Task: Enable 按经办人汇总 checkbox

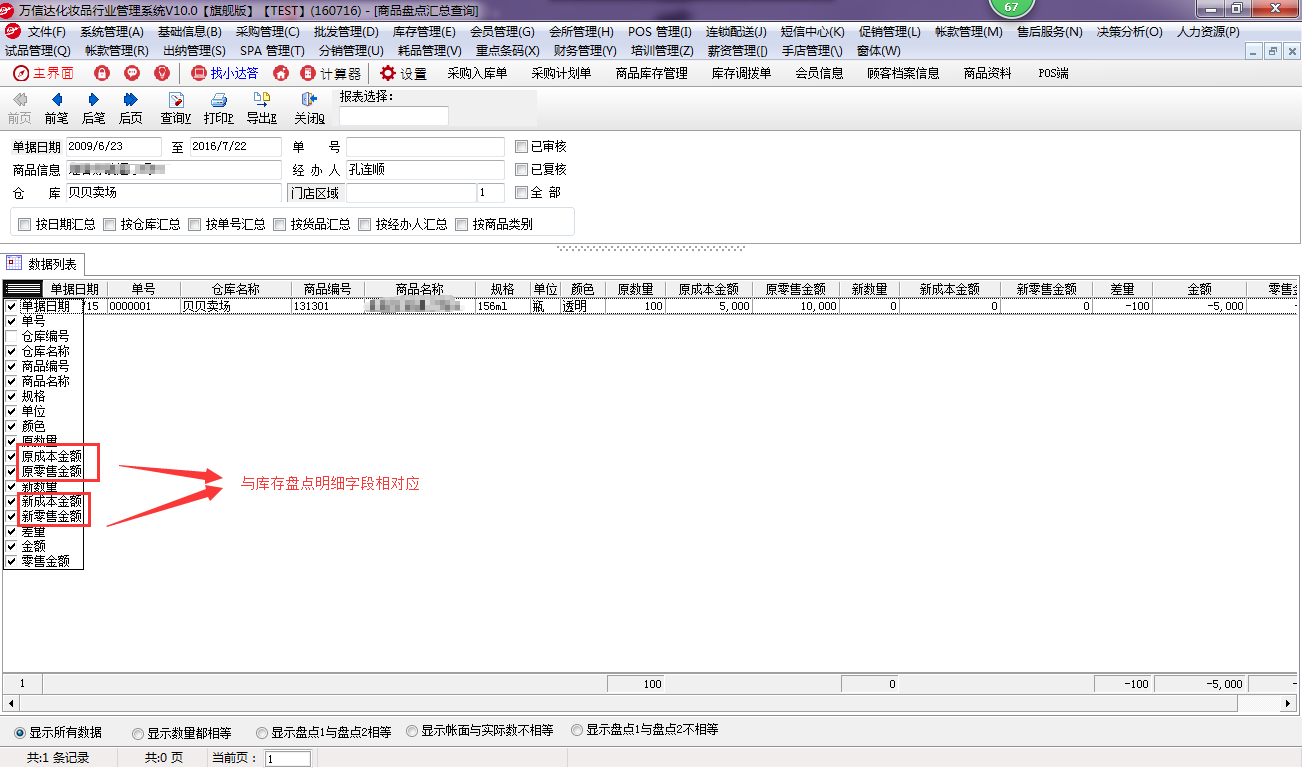Action: point(365,225)
